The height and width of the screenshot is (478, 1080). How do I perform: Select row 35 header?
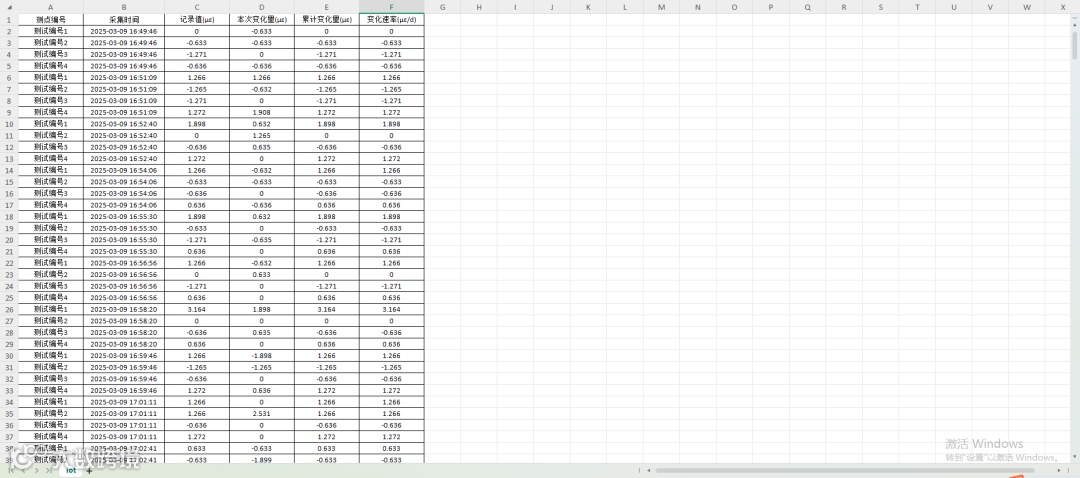tap(9, 413)
